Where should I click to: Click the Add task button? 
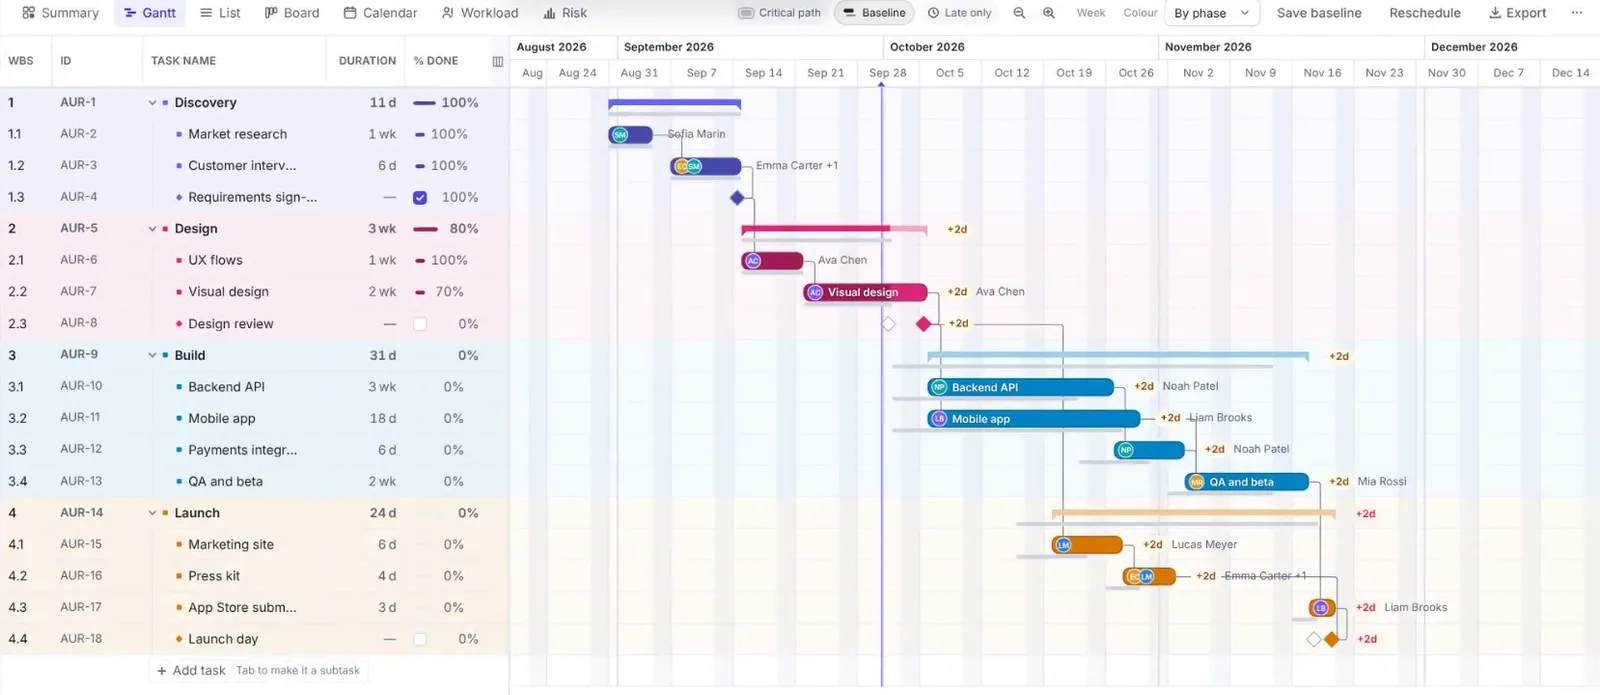[191, 671]
